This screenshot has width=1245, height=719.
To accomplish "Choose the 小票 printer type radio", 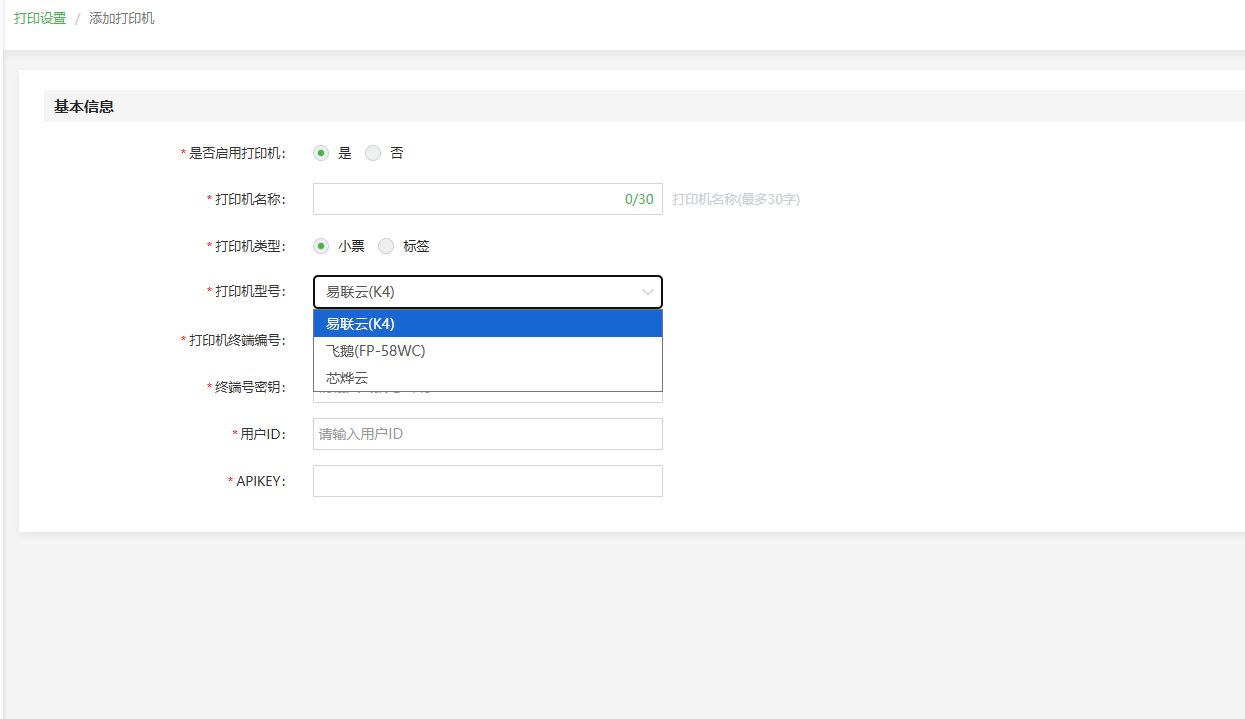I will (321, 246).
